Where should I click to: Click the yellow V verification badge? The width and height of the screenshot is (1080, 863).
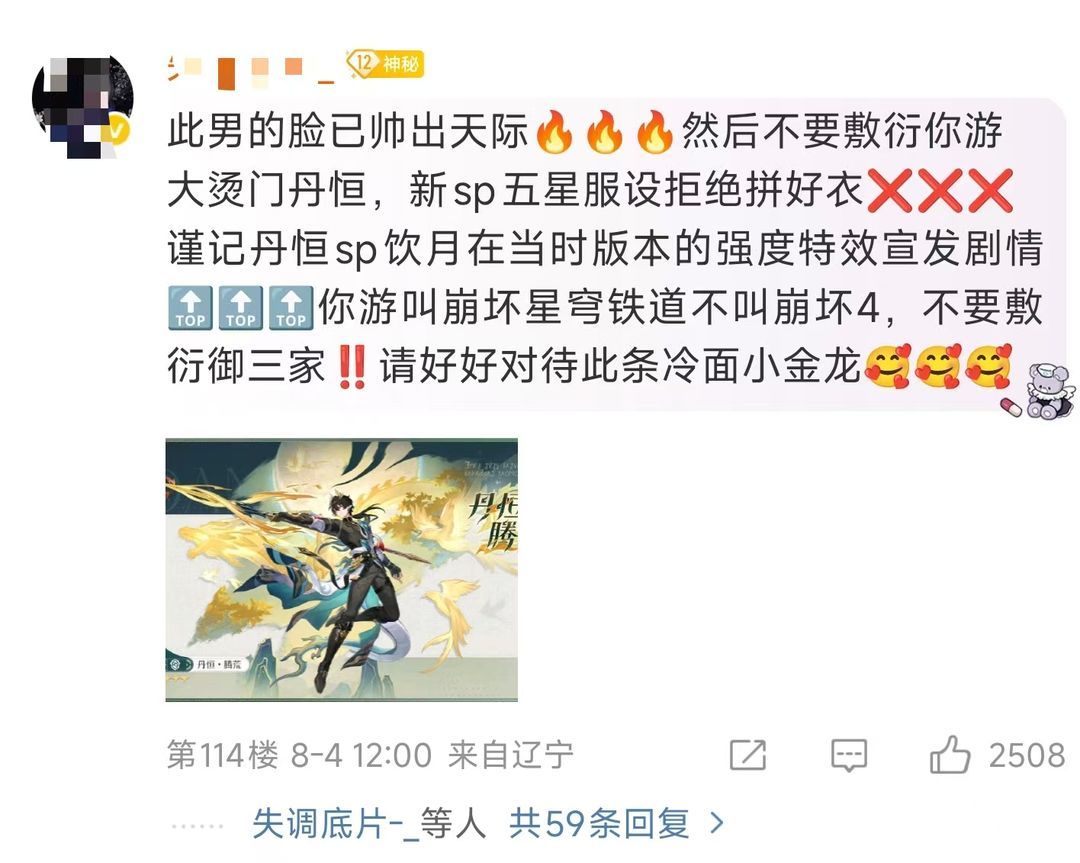coord(117,131)
